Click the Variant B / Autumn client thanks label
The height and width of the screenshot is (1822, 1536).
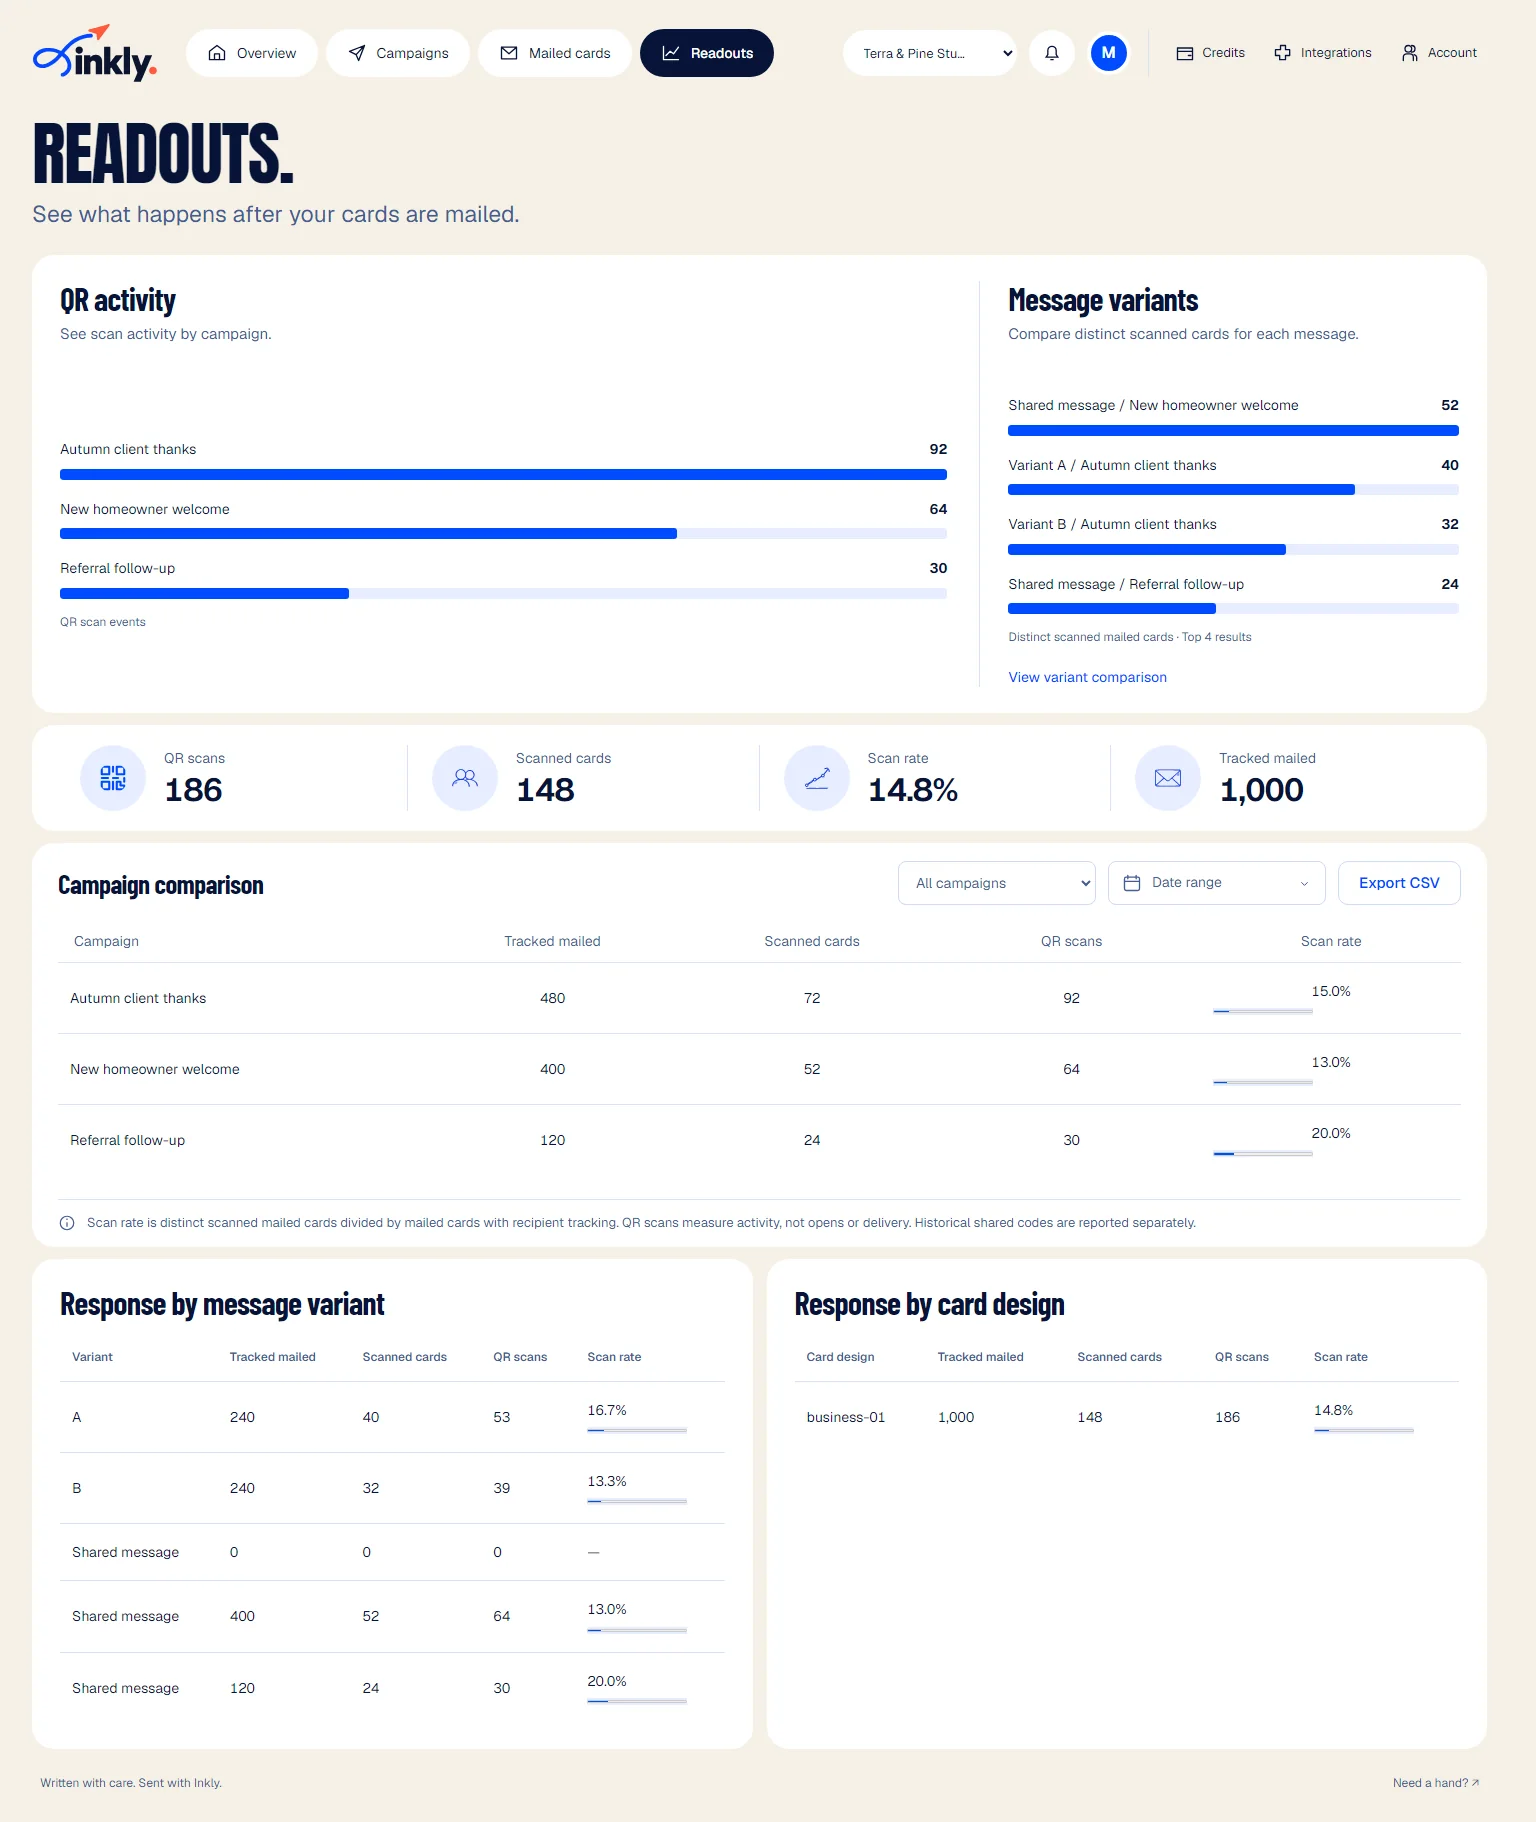pos(1112,524)
